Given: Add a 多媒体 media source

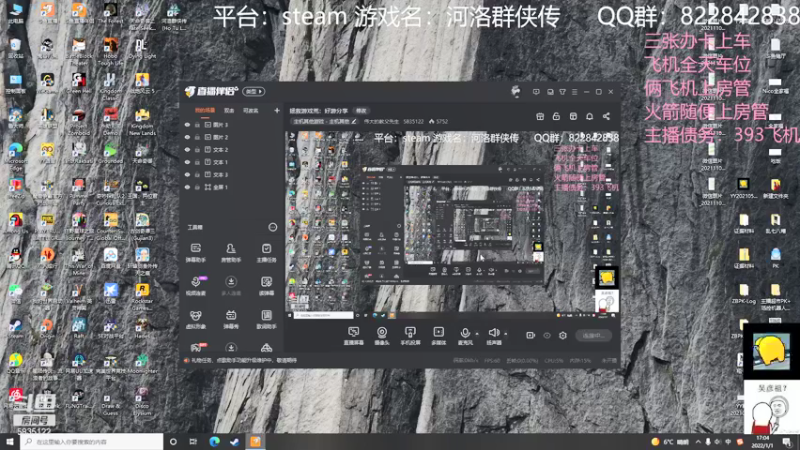Looking at the screenshot, I should coord(438,336).
